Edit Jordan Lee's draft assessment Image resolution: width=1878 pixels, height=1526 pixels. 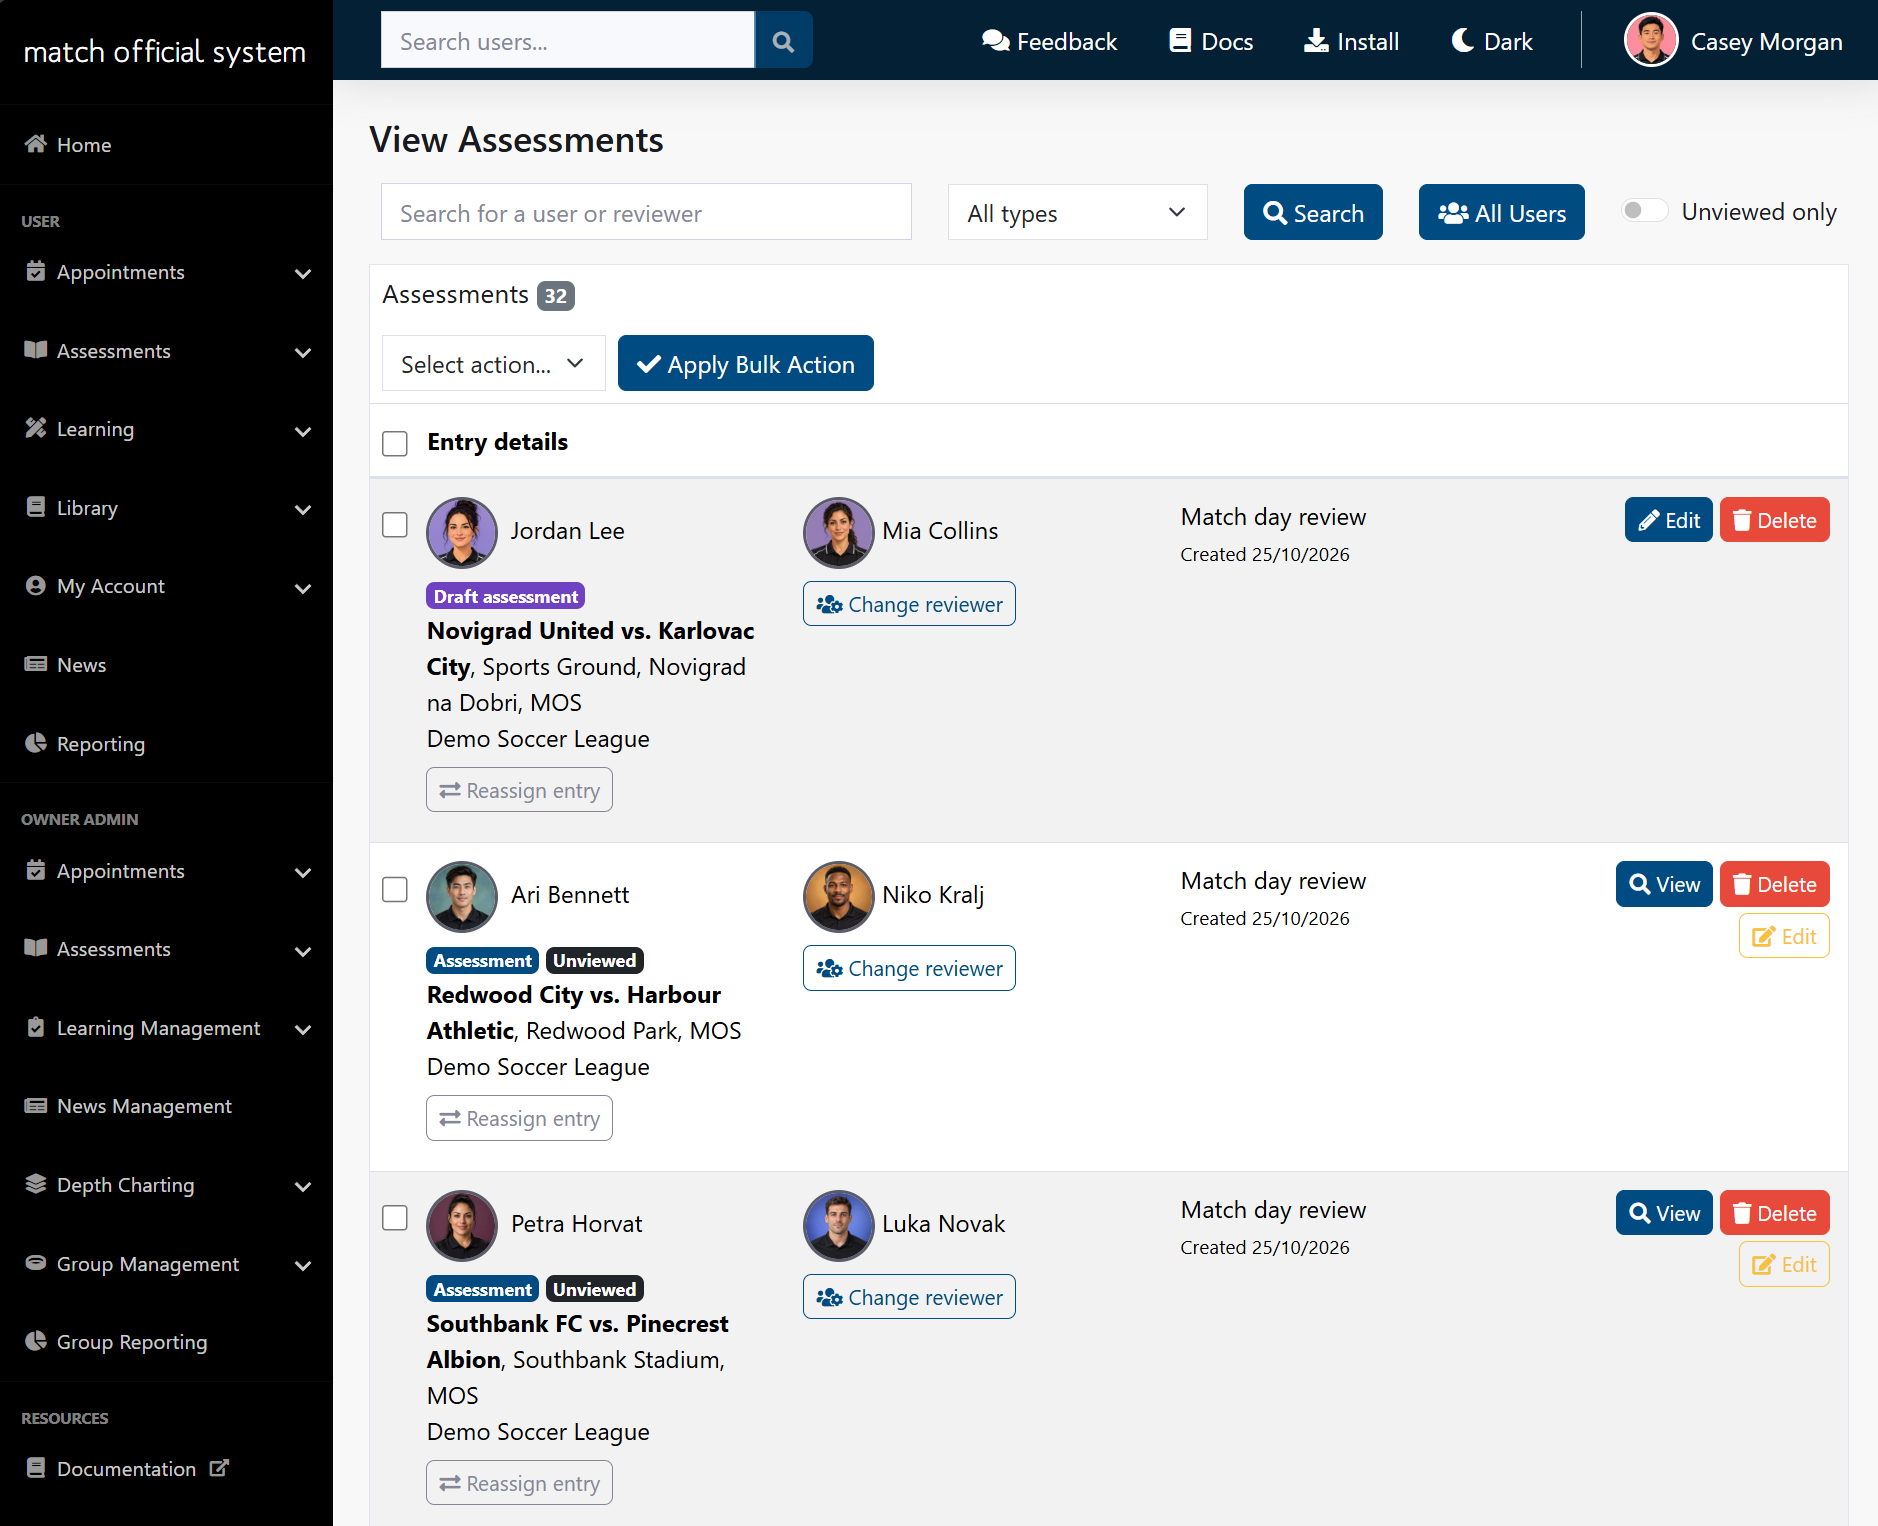pos(1668,520)
